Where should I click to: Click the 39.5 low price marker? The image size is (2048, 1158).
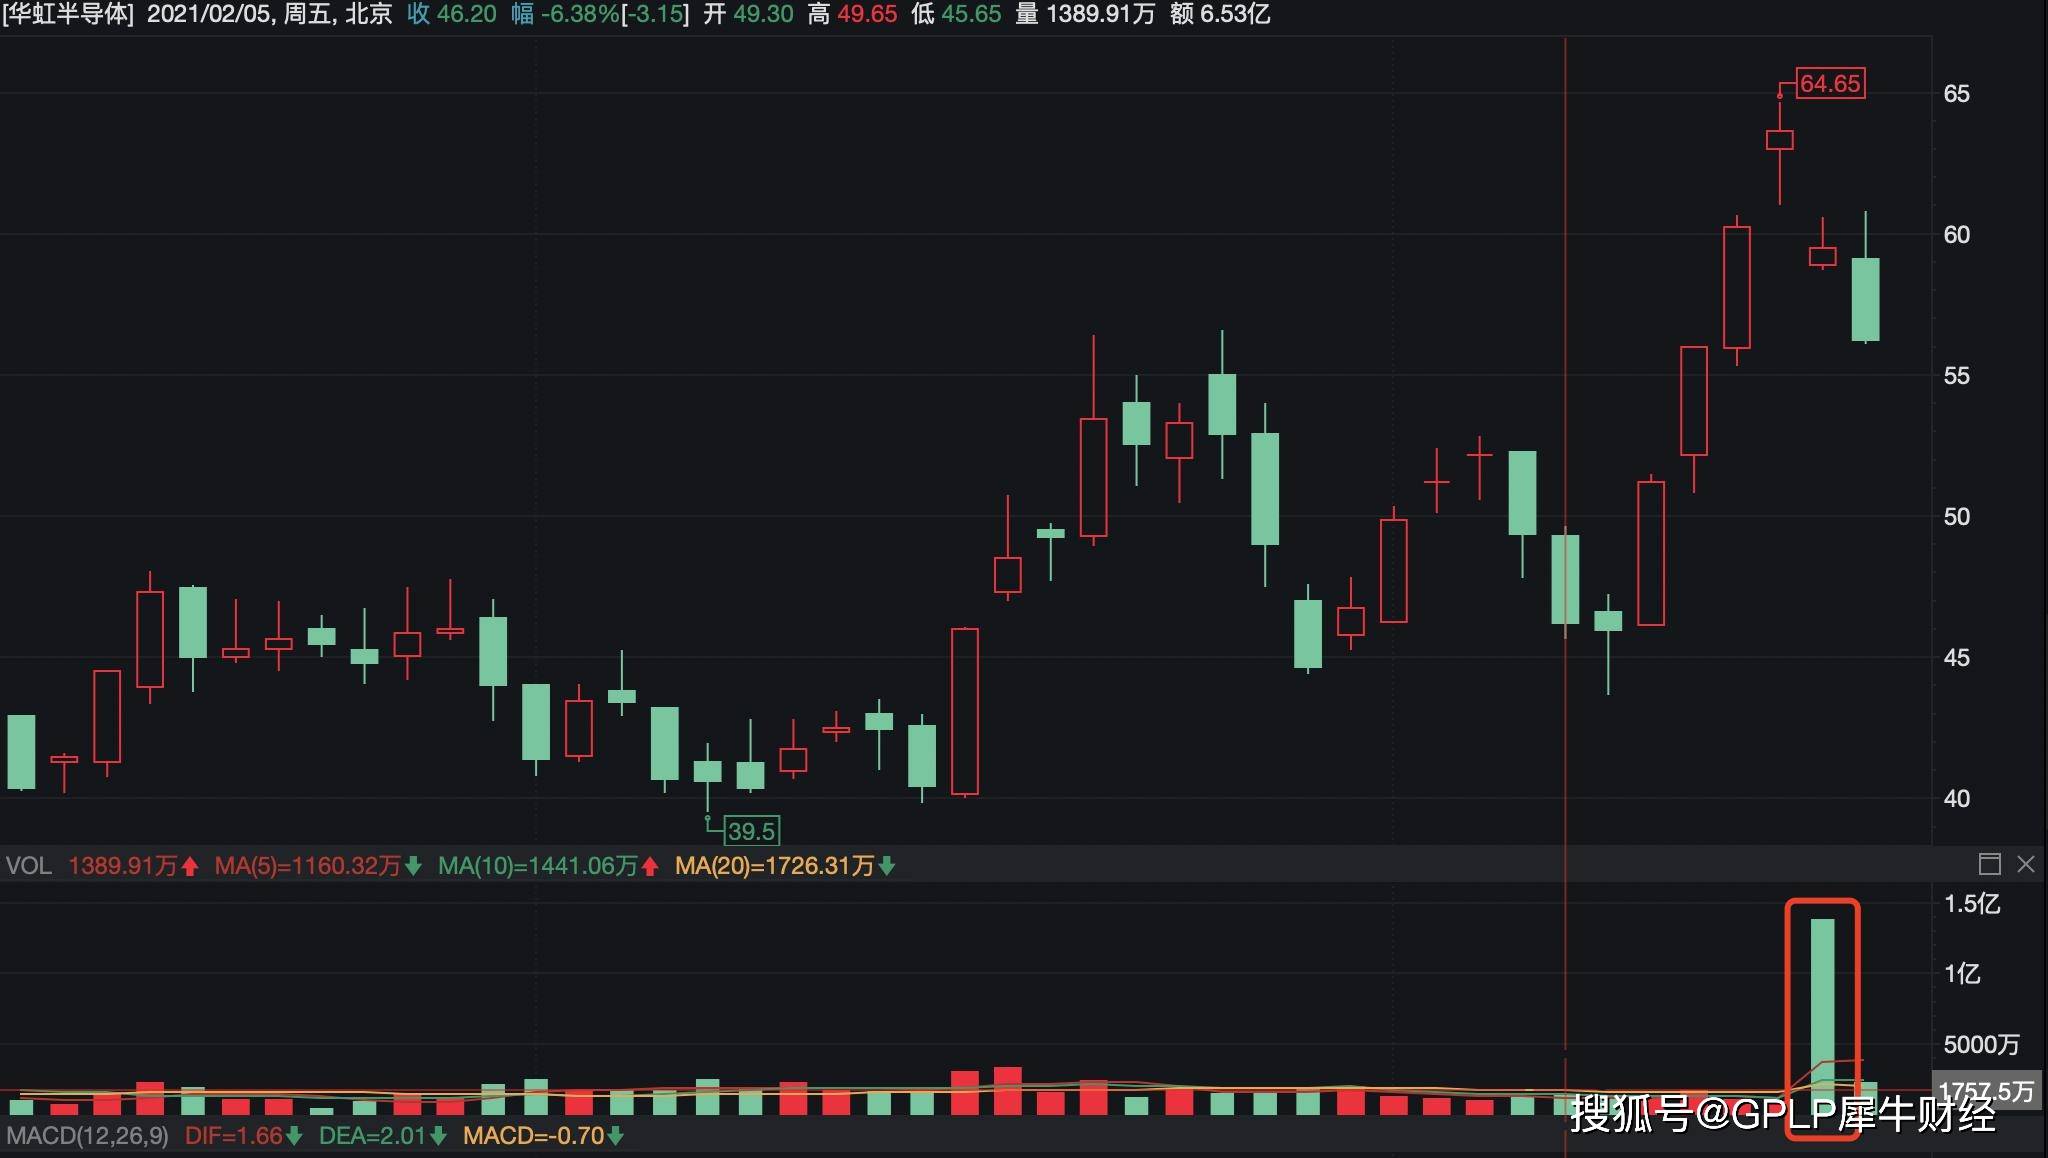(x=751, y=831)
